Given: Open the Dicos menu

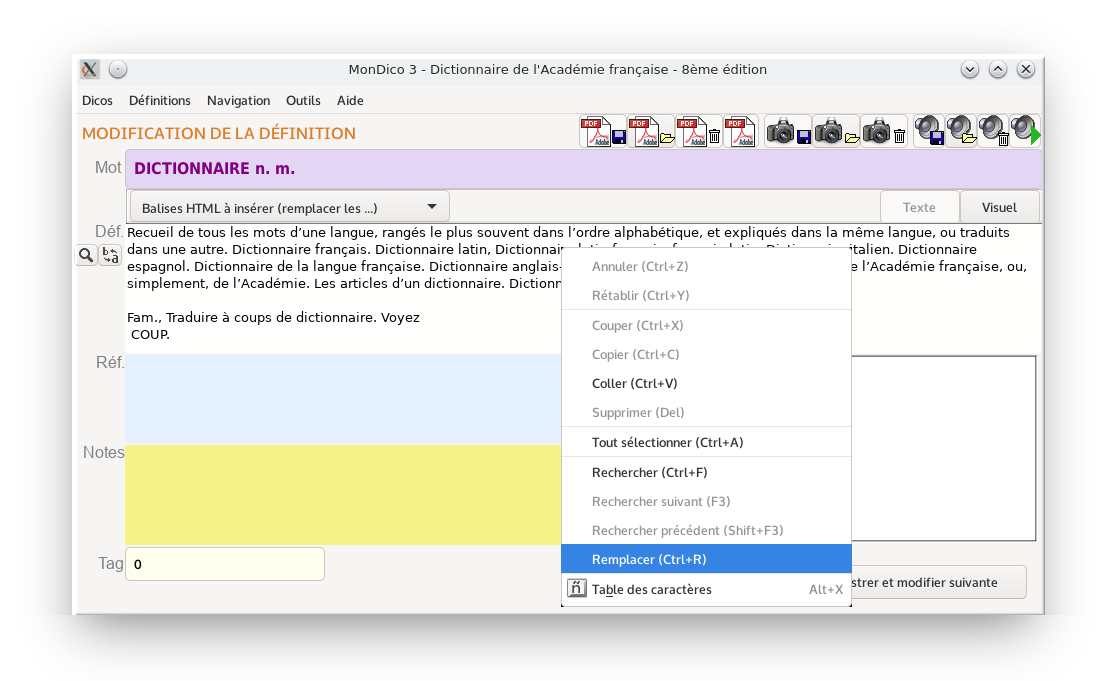Looking at the screenshot, I should [x=97, y=101].
